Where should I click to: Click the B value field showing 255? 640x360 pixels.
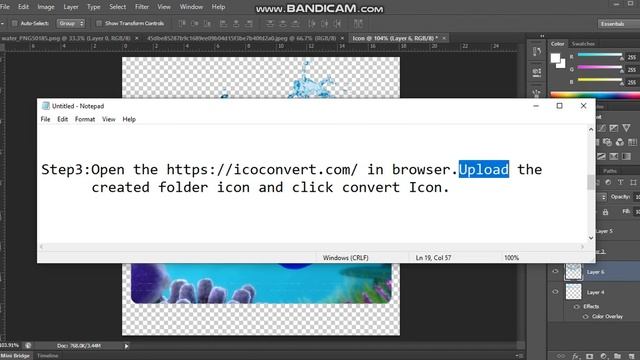click(632, 82)
